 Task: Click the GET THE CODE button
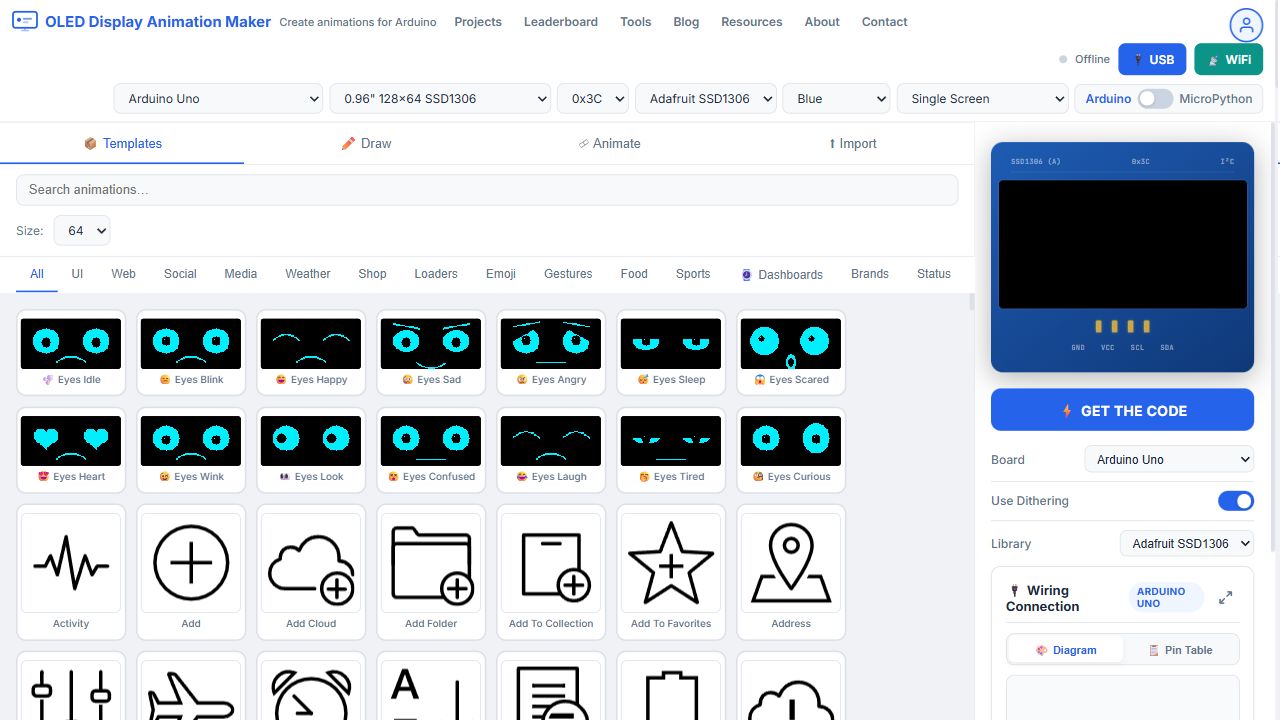tap(1122, 410)
